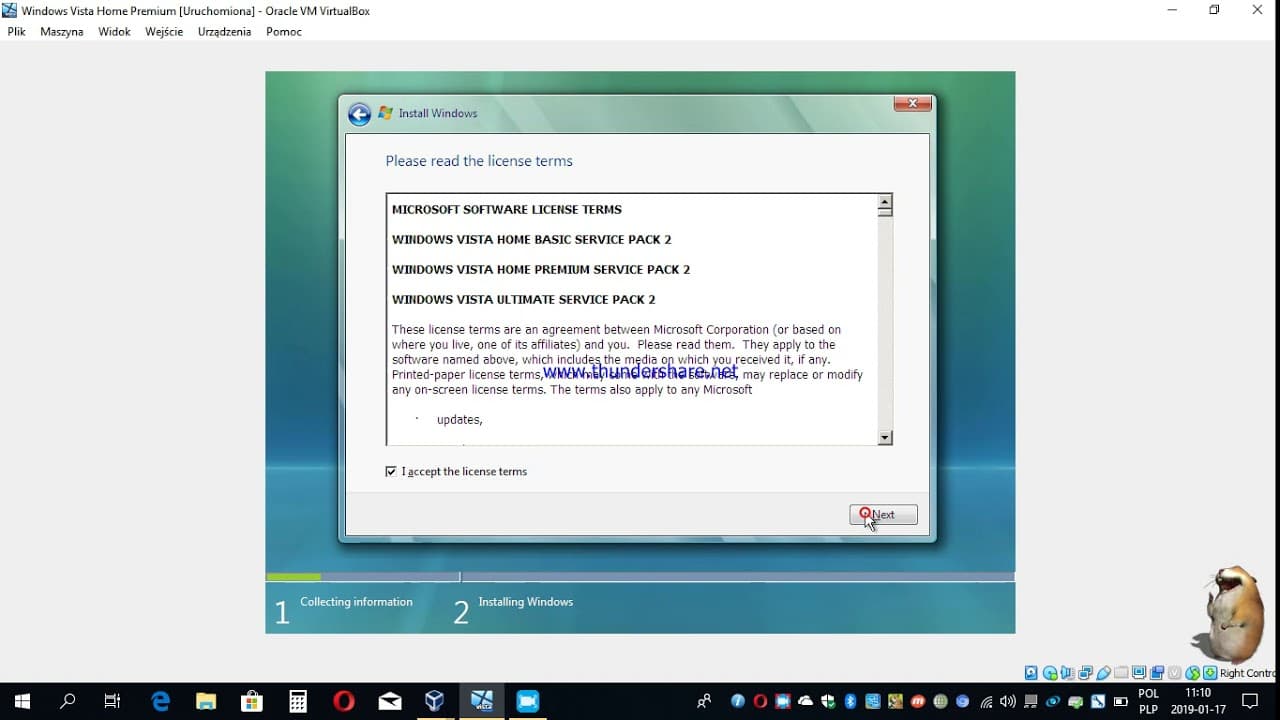This screenshot has width=1280, height=720.
Task: Click the People icon on the taskbar
Action: pyautogui.click(x=704, y=701)
